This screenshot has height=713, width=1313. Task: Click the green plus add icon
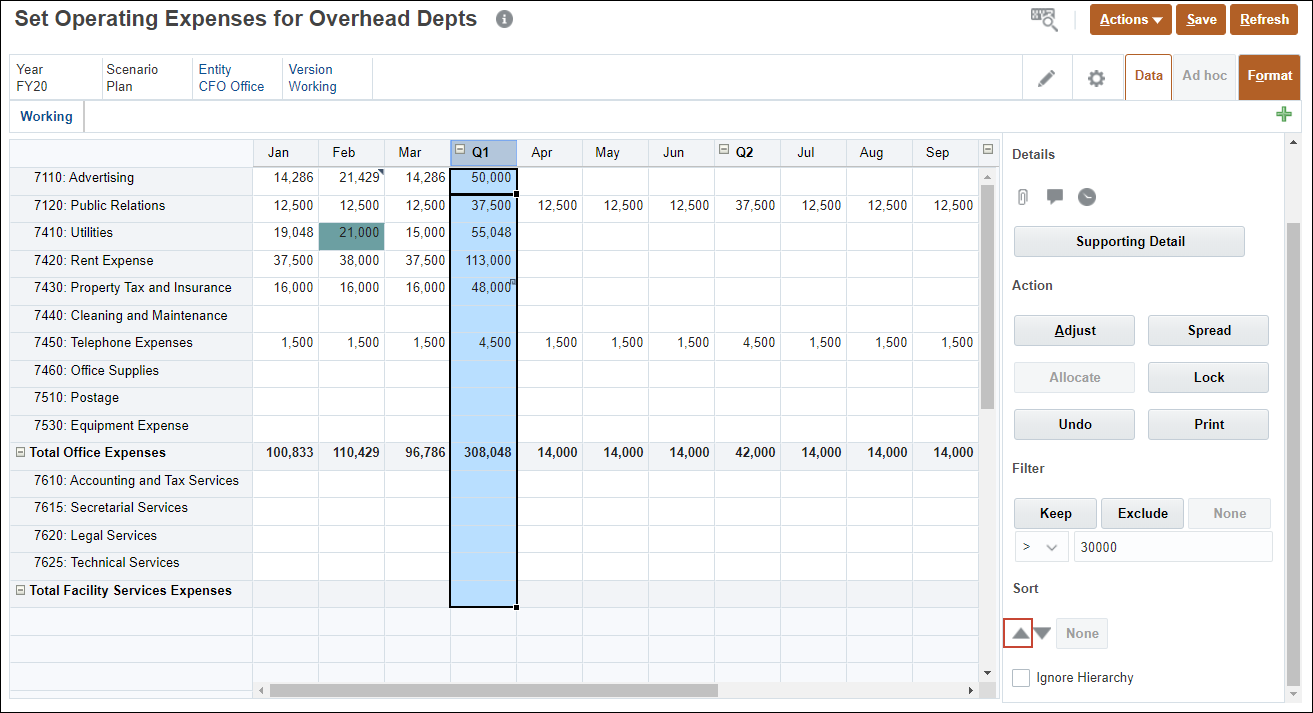(x=1284, y=115)
